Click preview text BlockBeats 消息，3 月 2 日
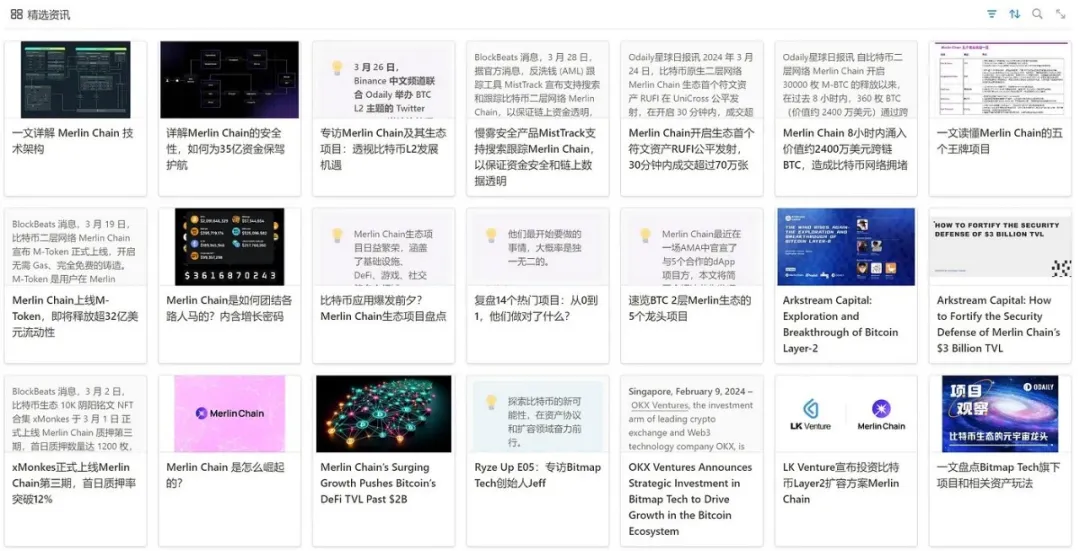The width and height of the screenshot is (1080, 551). [x=73, y=418]
